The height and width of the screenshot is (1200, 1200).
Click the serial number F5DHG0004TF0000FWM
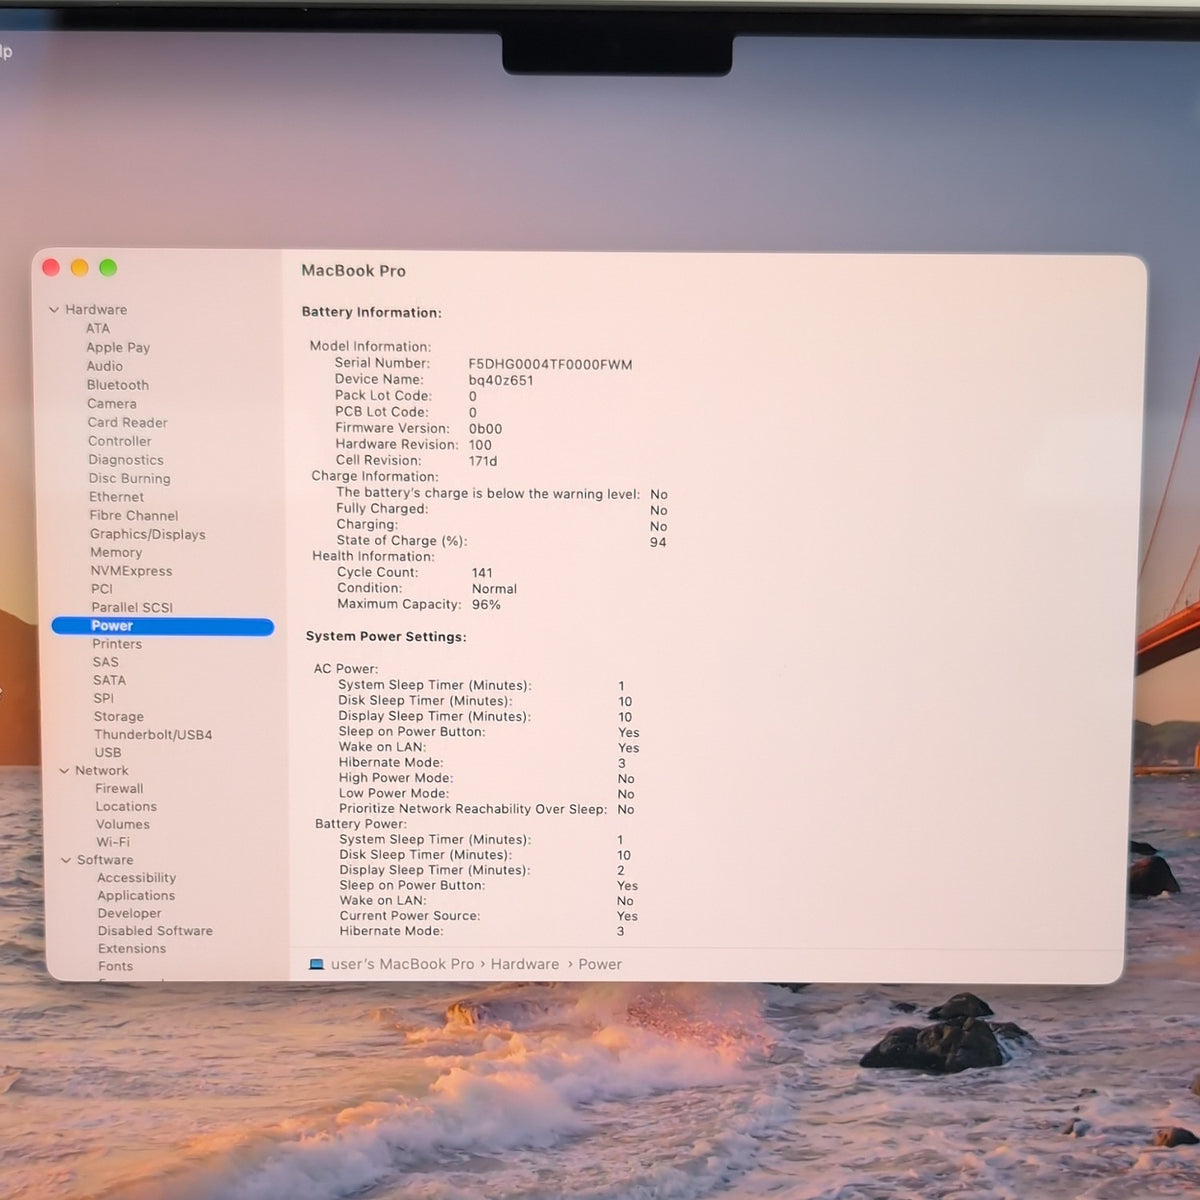(x=550, y=365)
